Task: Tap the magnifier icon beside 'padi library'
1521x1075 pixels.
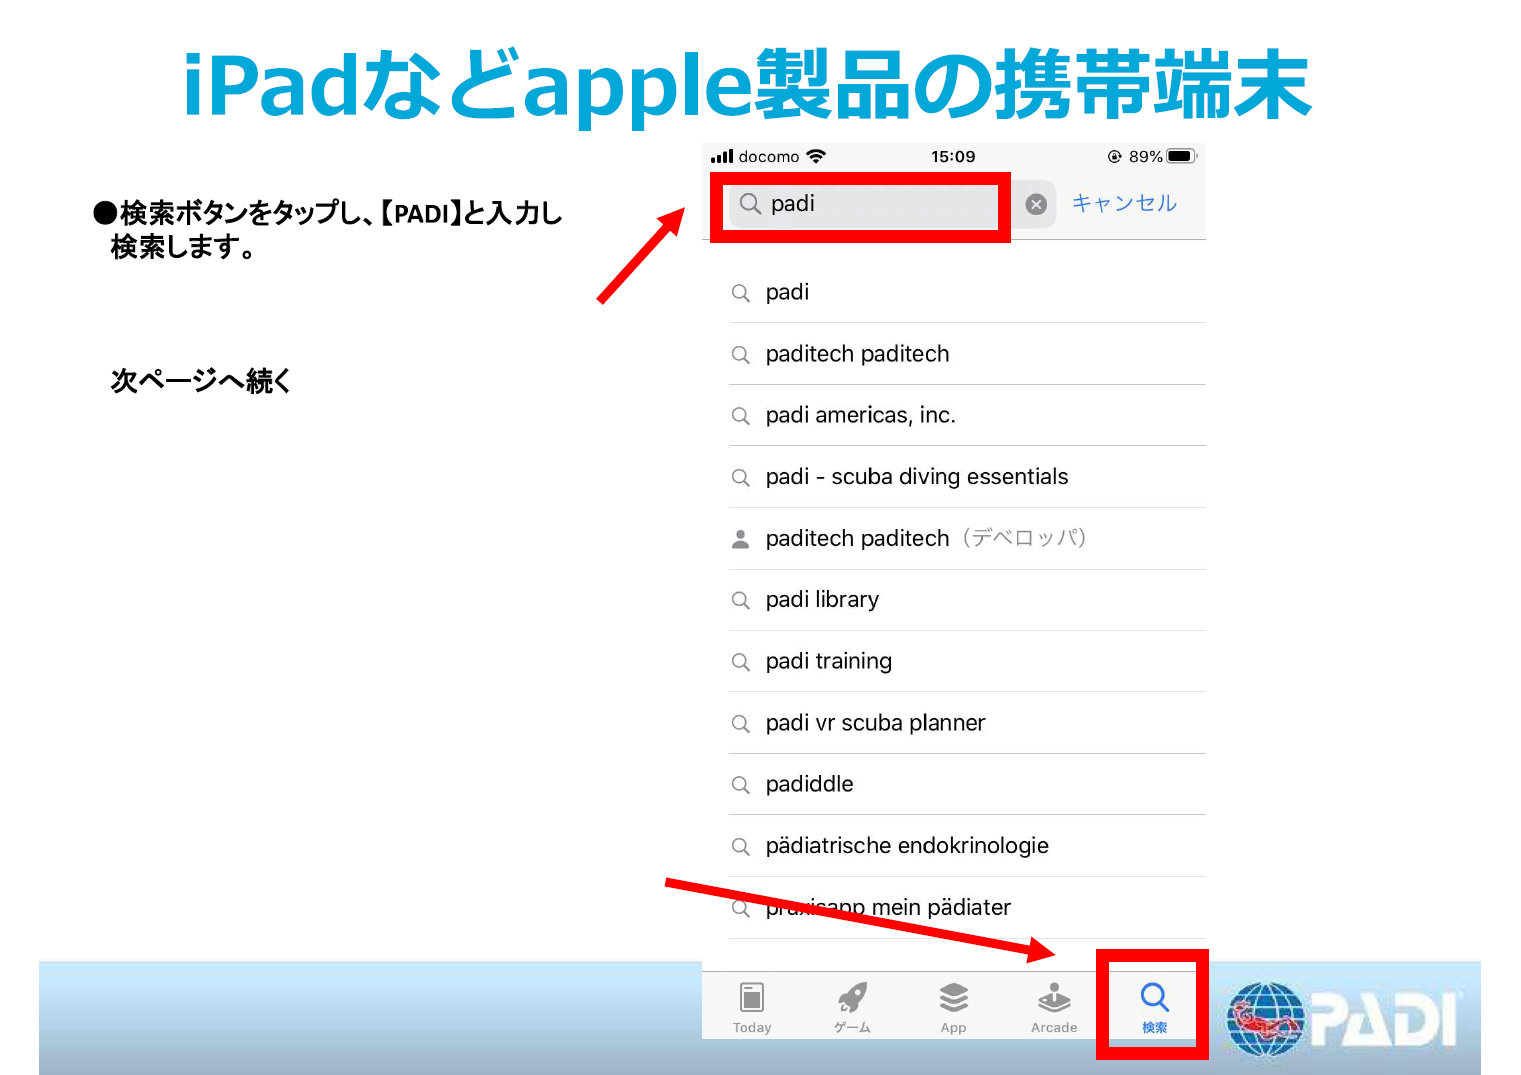Action: pyautogui.click(x=740, y=600)
